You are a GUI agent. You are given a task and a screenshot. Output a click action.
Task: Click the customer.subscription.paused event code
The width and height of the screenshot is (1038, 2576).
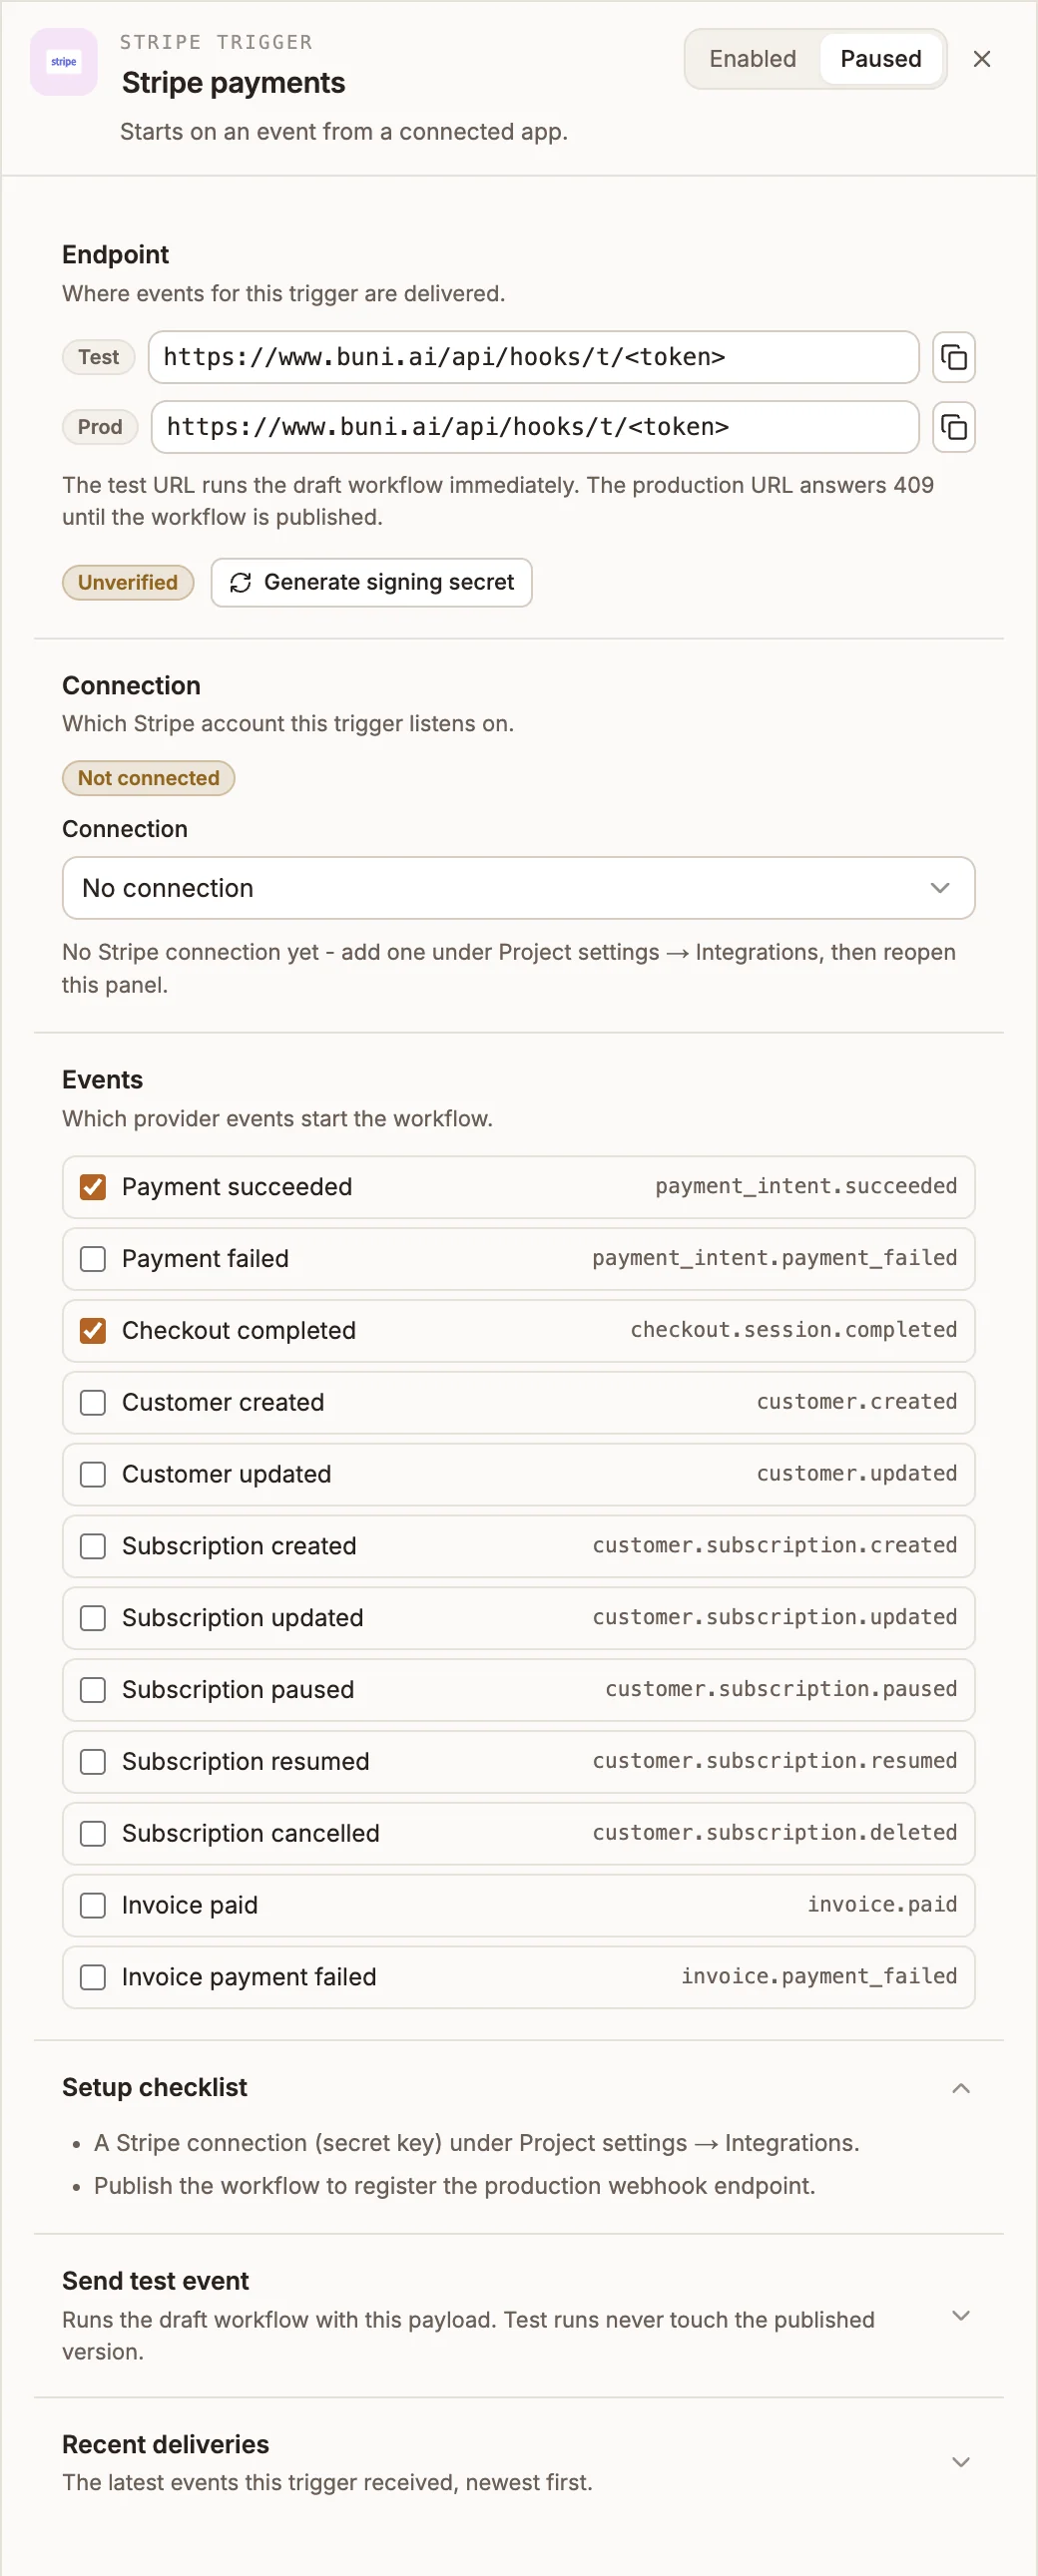[781, 1689]
